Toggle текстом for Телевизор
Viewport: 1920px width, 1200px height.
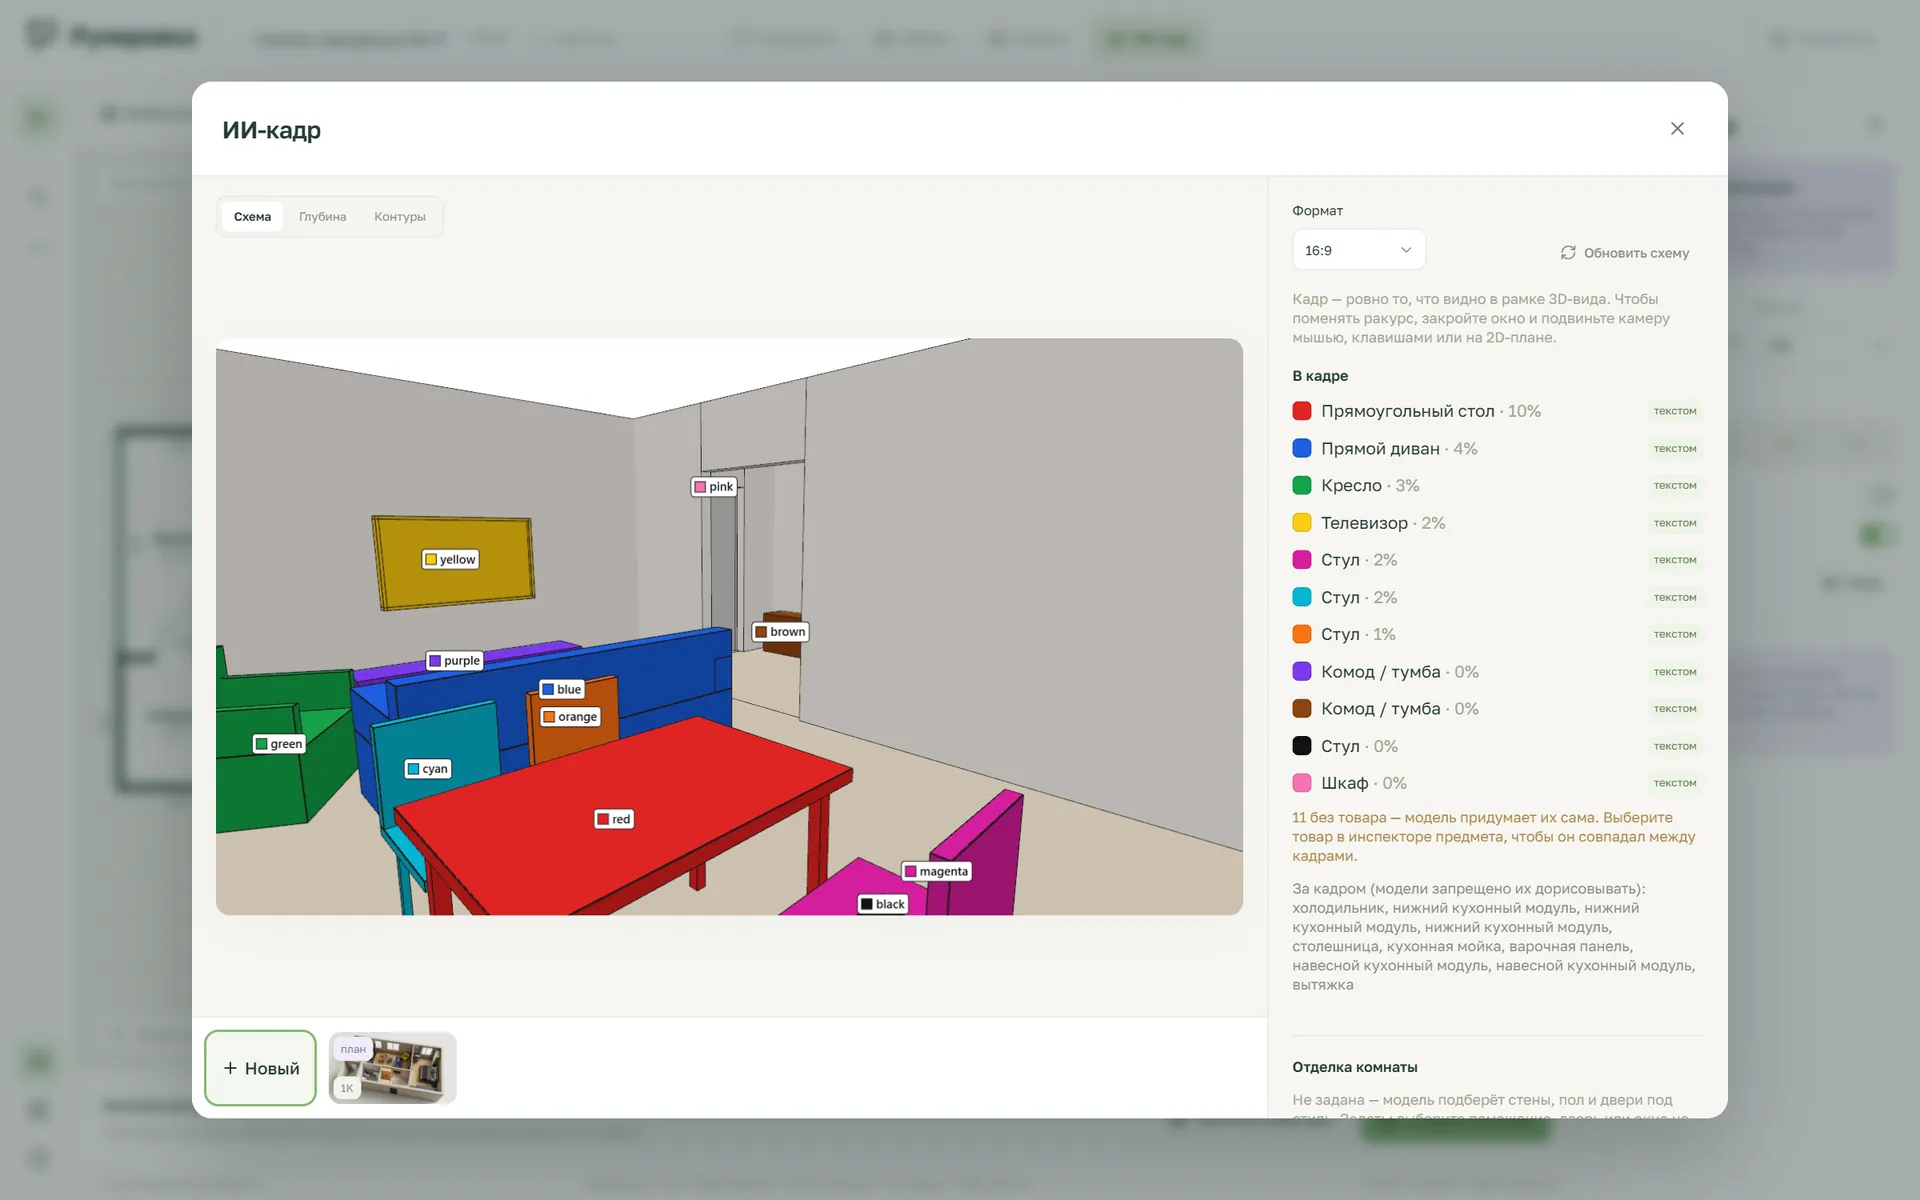coord(1675,523)
